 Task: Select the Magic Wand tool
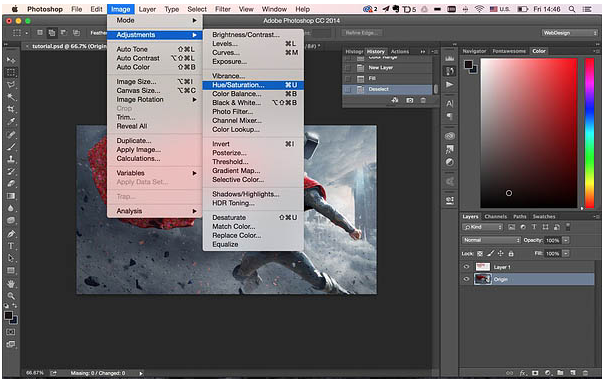coord(11,97)
